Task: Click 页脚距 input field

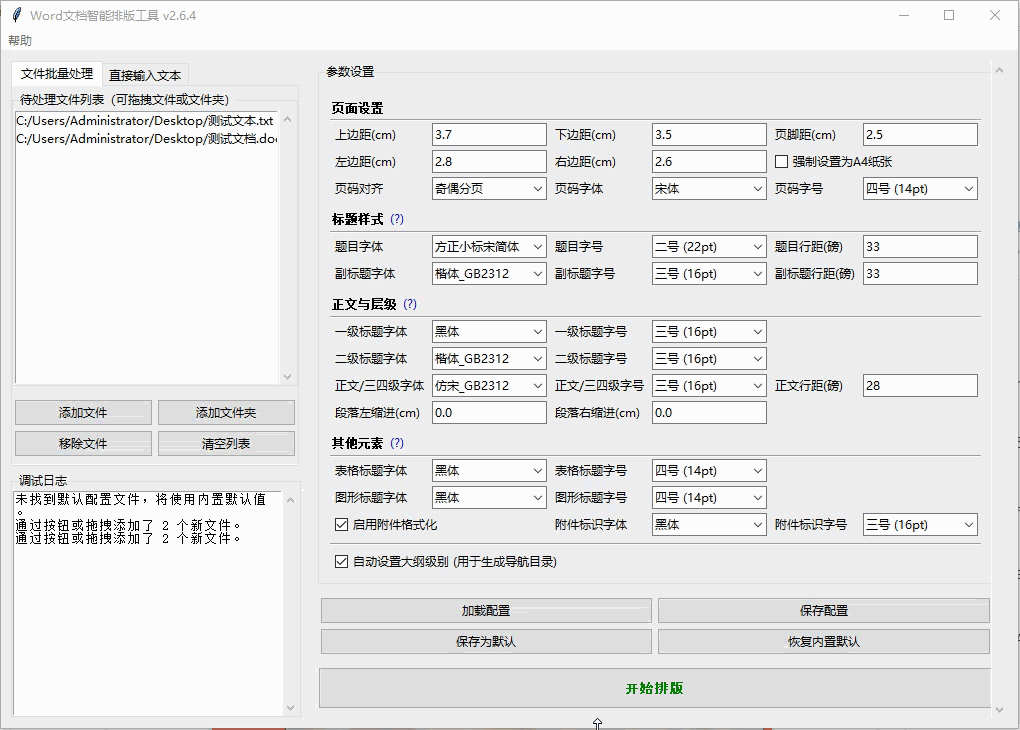Action: click(920, 135)
